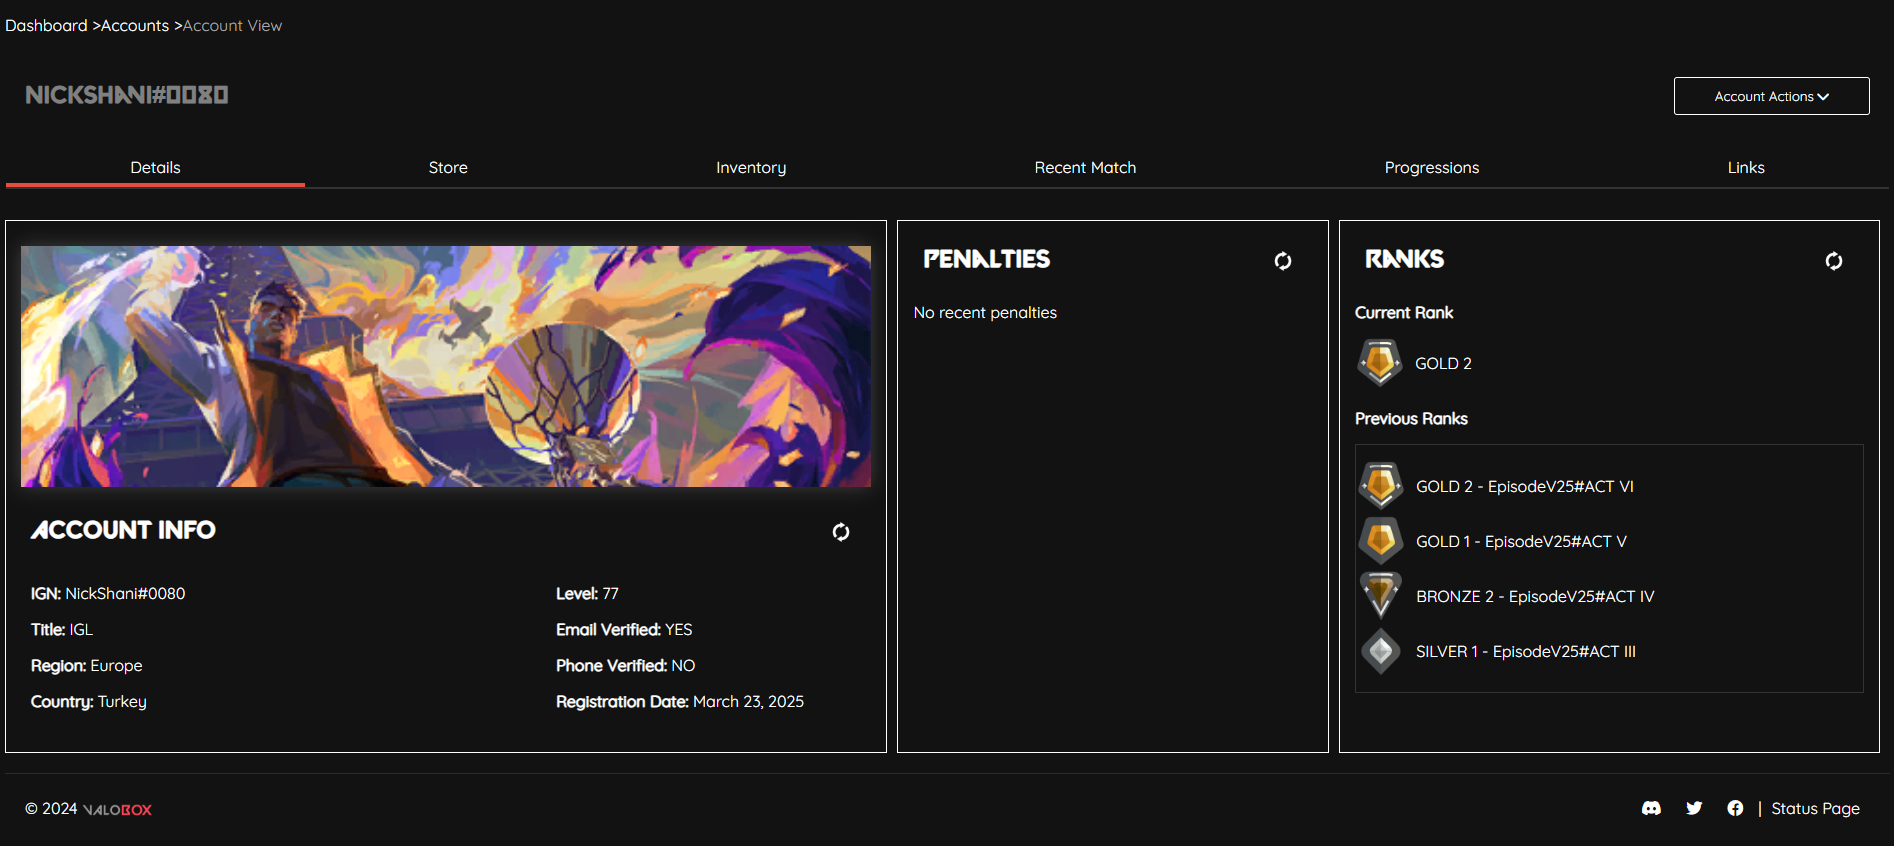The image size is (1894, 846).
Task: Click the current rank GOLD 2 text
Action: coord(1443,363)
